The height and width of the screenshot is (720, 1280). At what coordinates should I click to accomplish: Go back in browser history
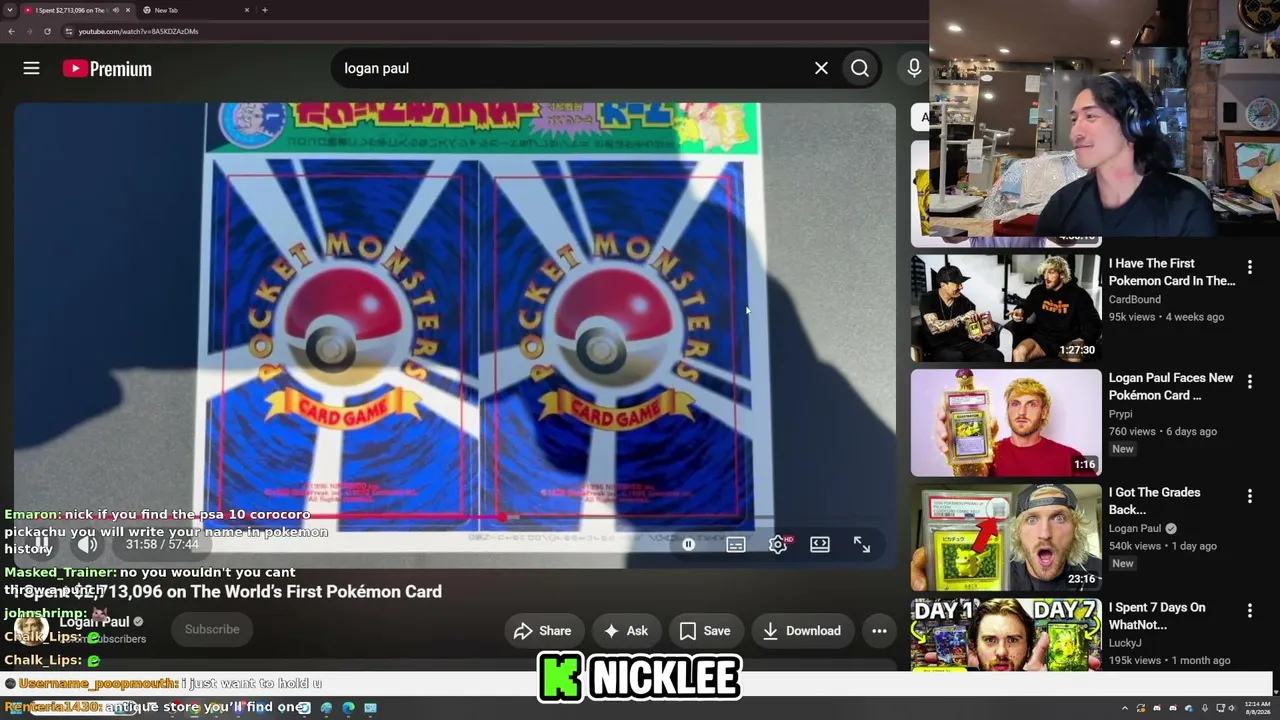click(x=11, y=31)
